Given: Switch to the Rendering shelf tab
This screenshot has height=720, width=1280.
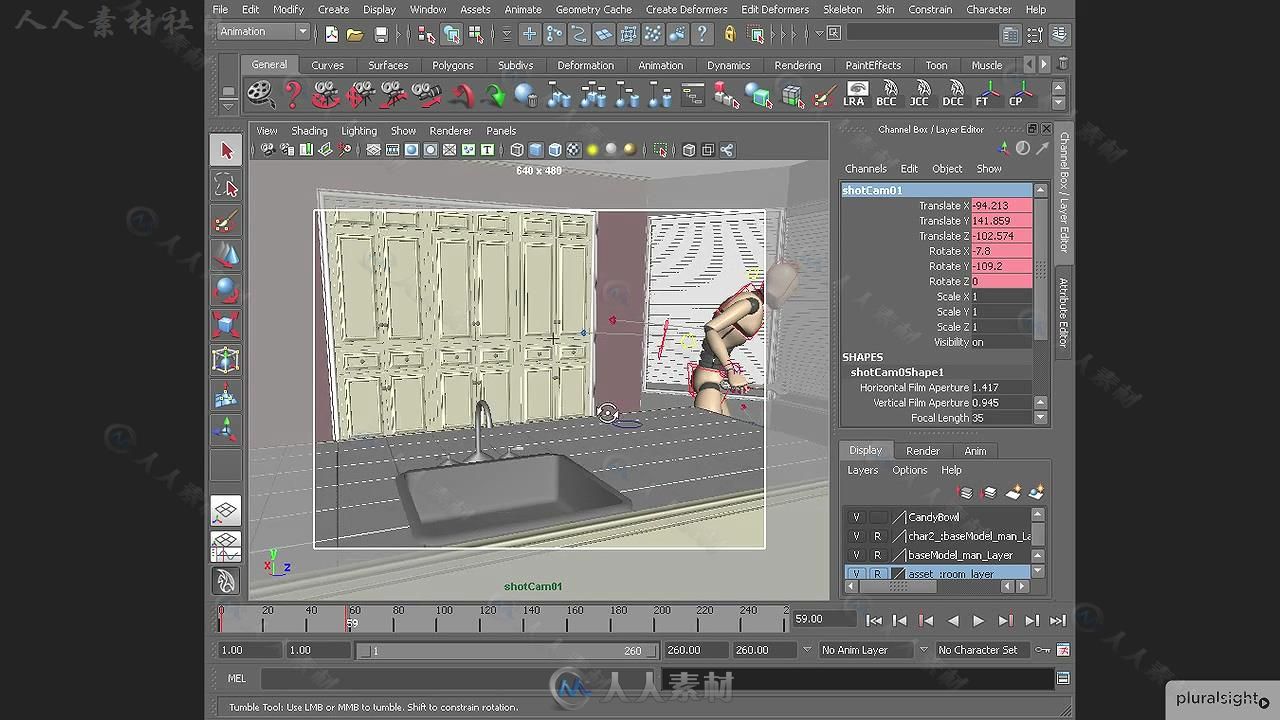Looking at the screenshot, I should coord(798,65).
